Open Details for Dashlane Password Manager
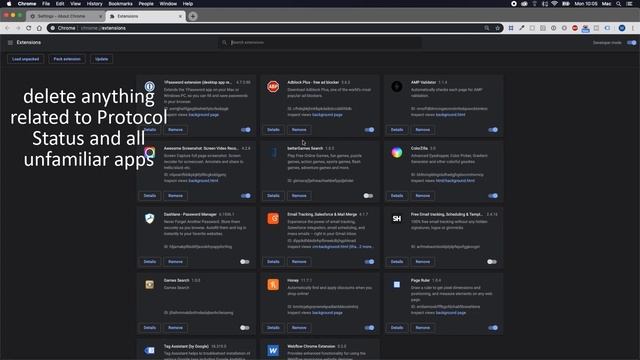This screenshot has height=360, width=640. click(150, 262)
